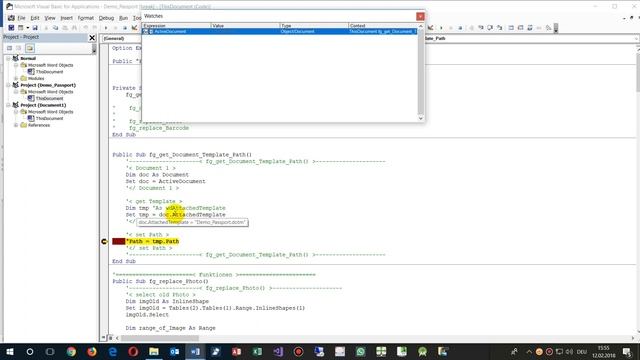This screenshot has width=640, height=360.
Task: Toggle Folders button in Project panel
Action: [30, 48]
